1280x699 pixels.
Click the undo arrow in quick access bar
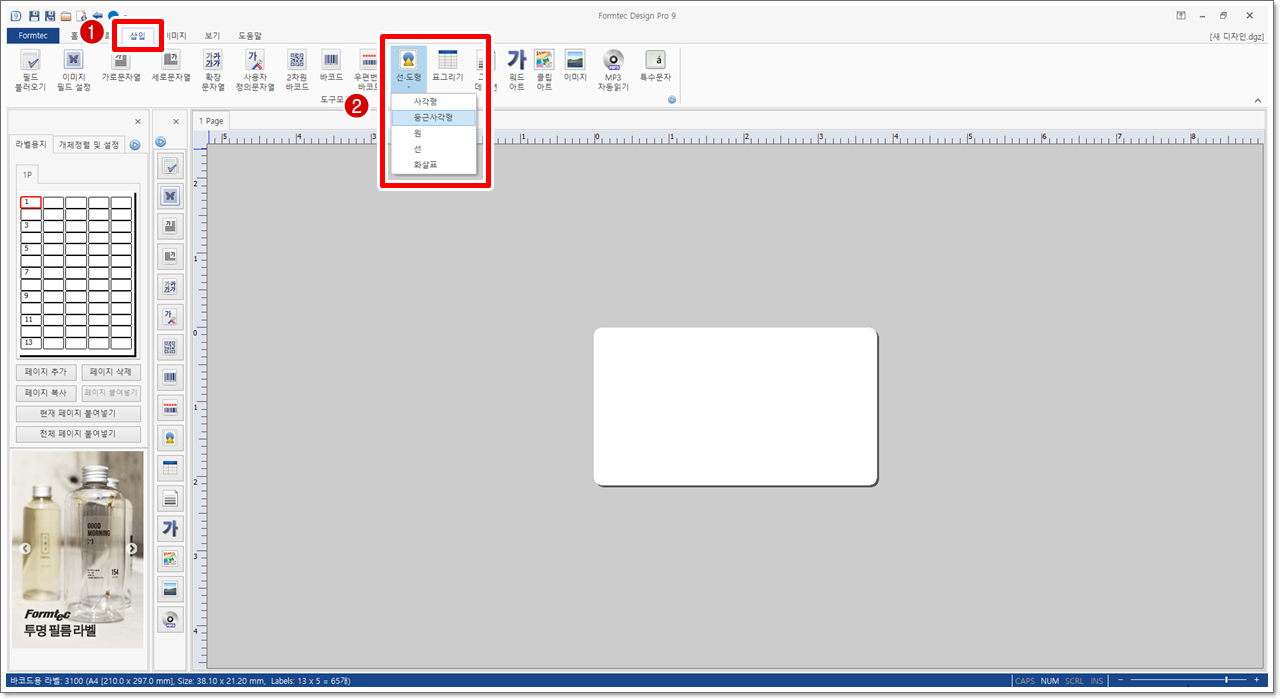(x=98, y=16)
